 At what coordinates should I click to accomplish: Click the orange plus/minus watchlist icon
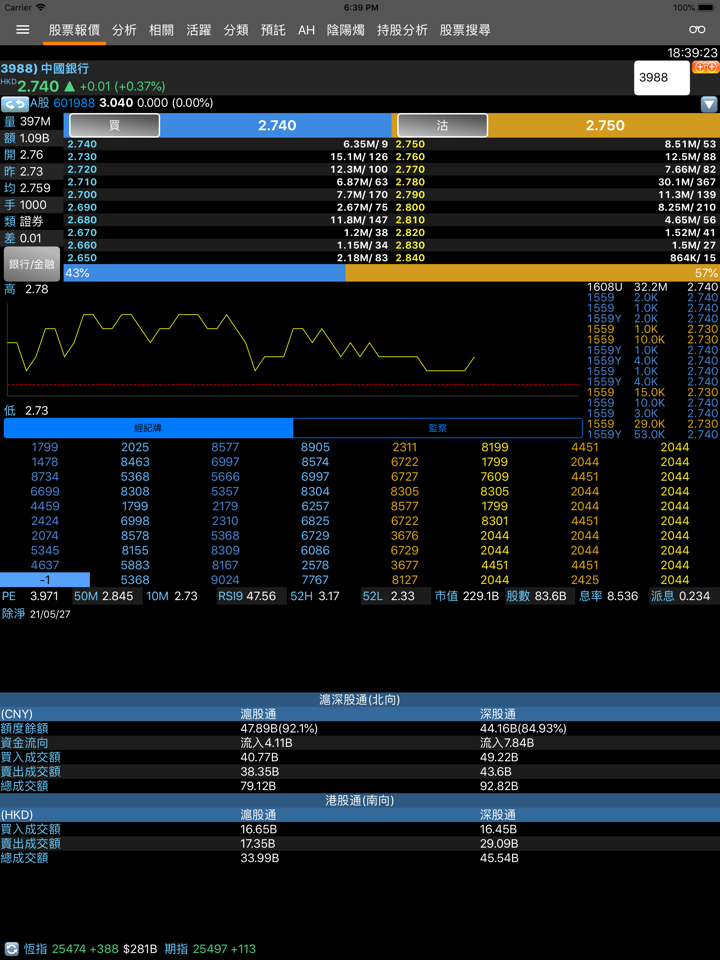point(705,68)
